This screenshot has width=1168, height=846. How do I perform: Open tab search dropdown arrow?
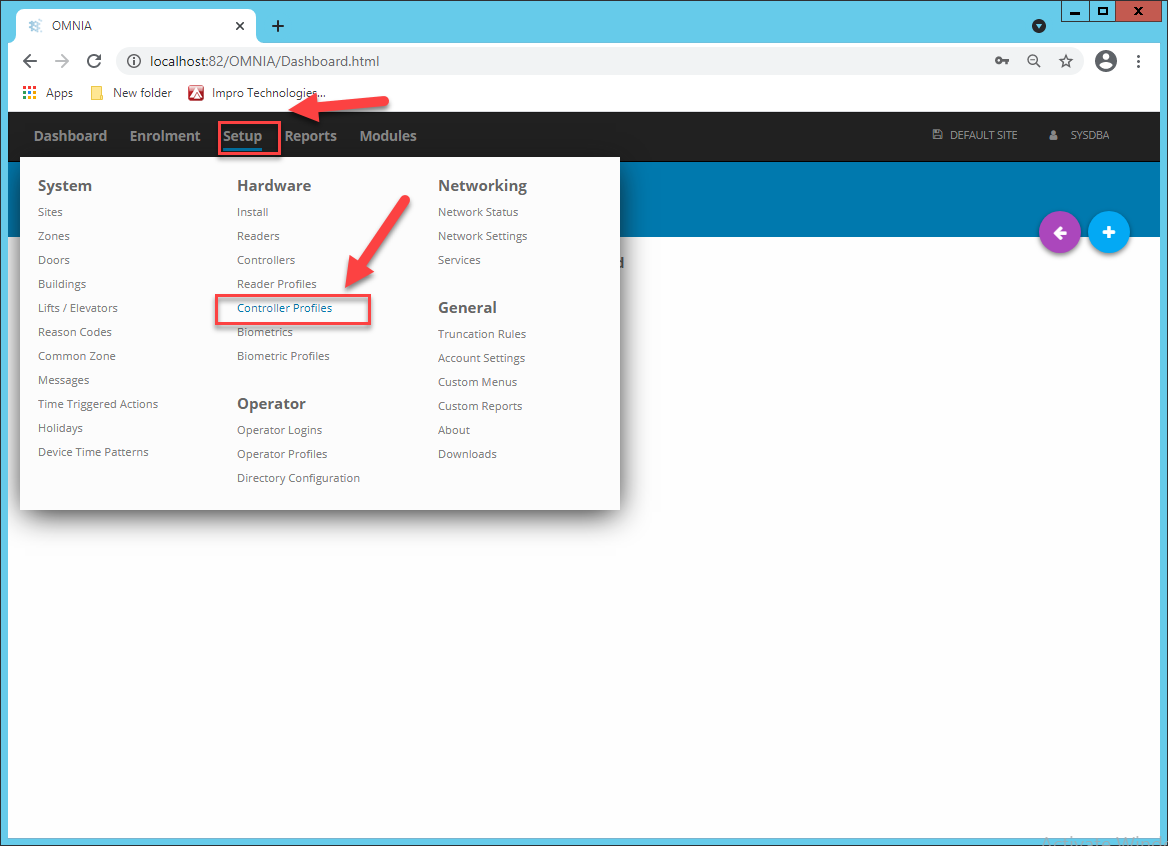coord(1038,26)
